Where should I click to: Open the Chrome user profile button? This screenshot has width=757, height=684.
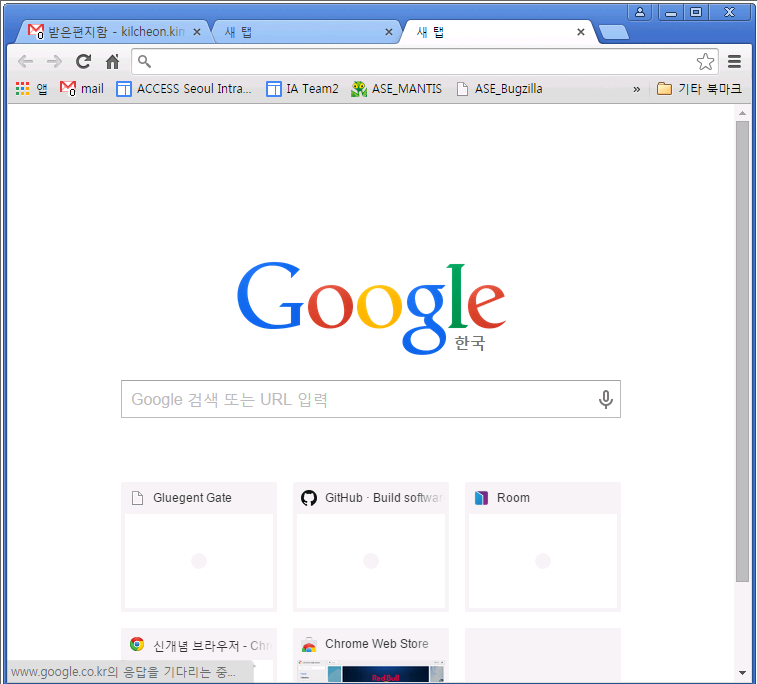pos(640,12)
